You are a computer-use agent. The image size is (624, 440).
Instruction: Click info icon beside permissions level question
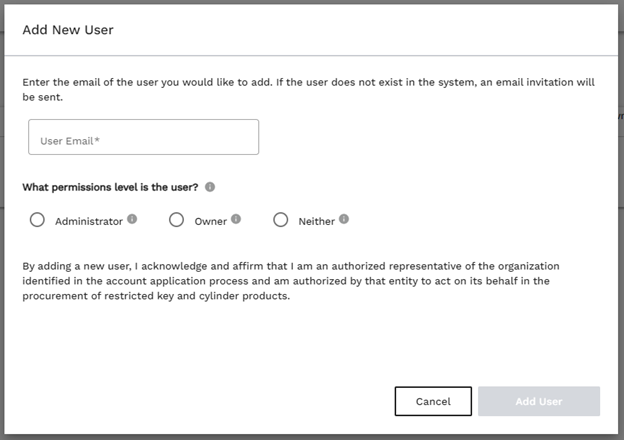tap(210, 187)
